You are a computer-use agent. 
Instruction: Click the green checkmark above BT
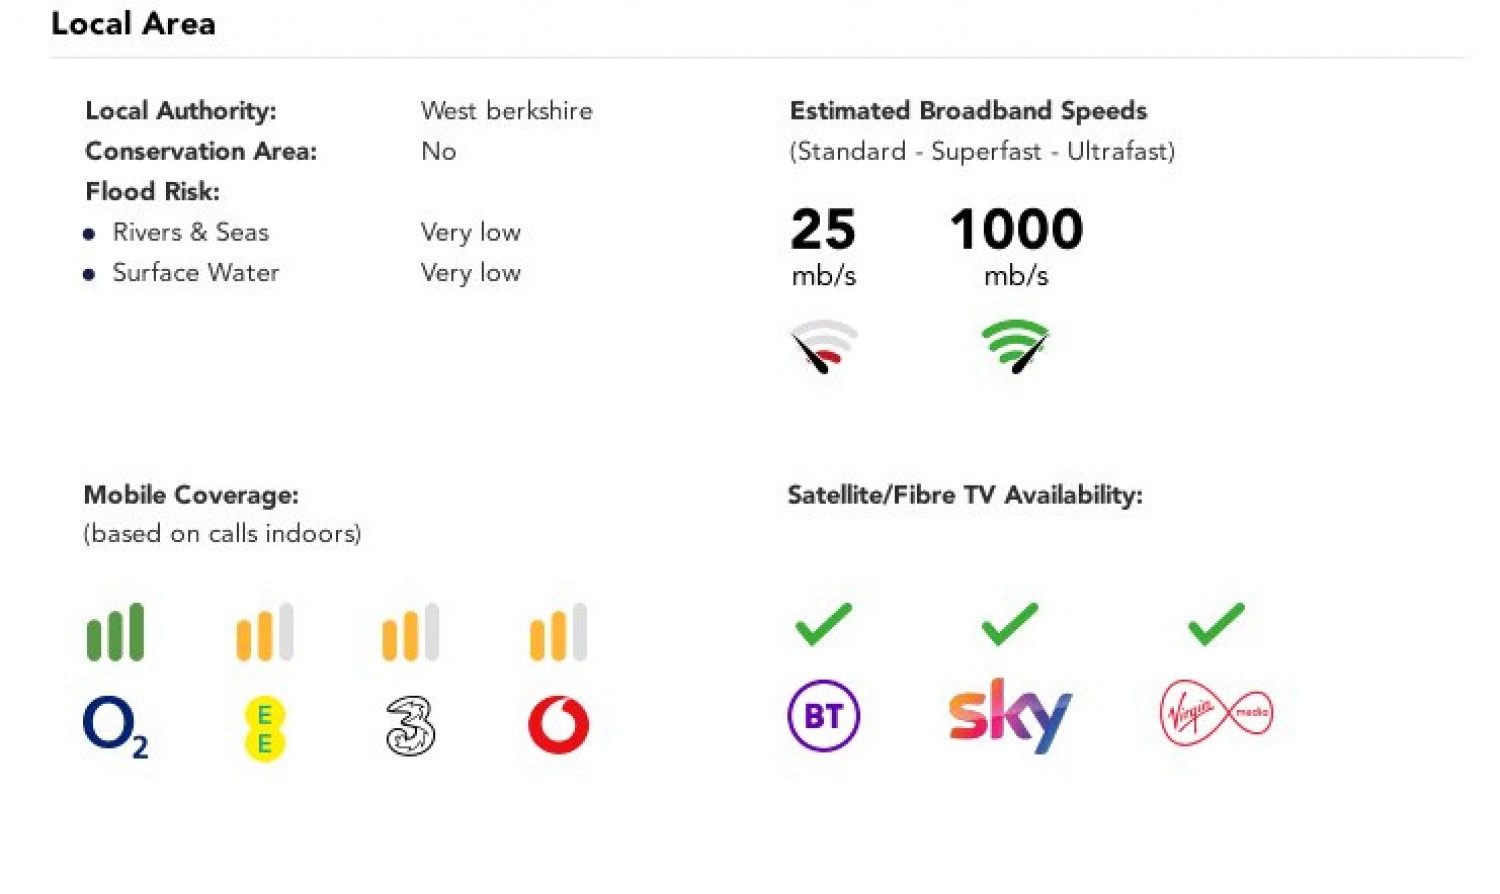point(823,624)
